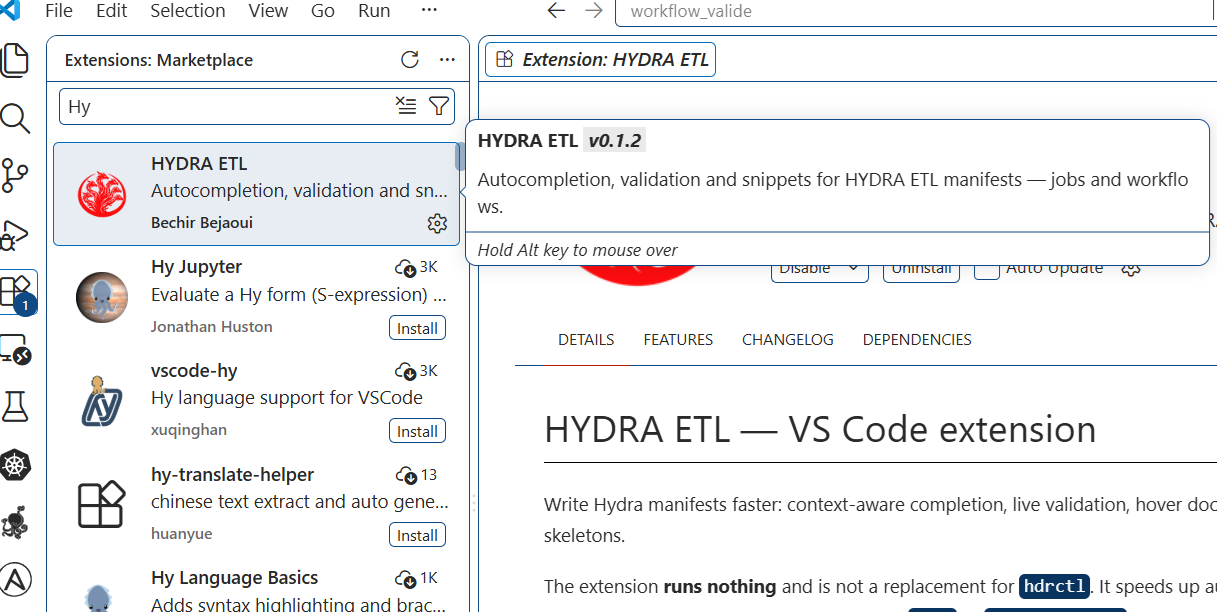Toggle the Auto Update checkbox

[987, 270]
